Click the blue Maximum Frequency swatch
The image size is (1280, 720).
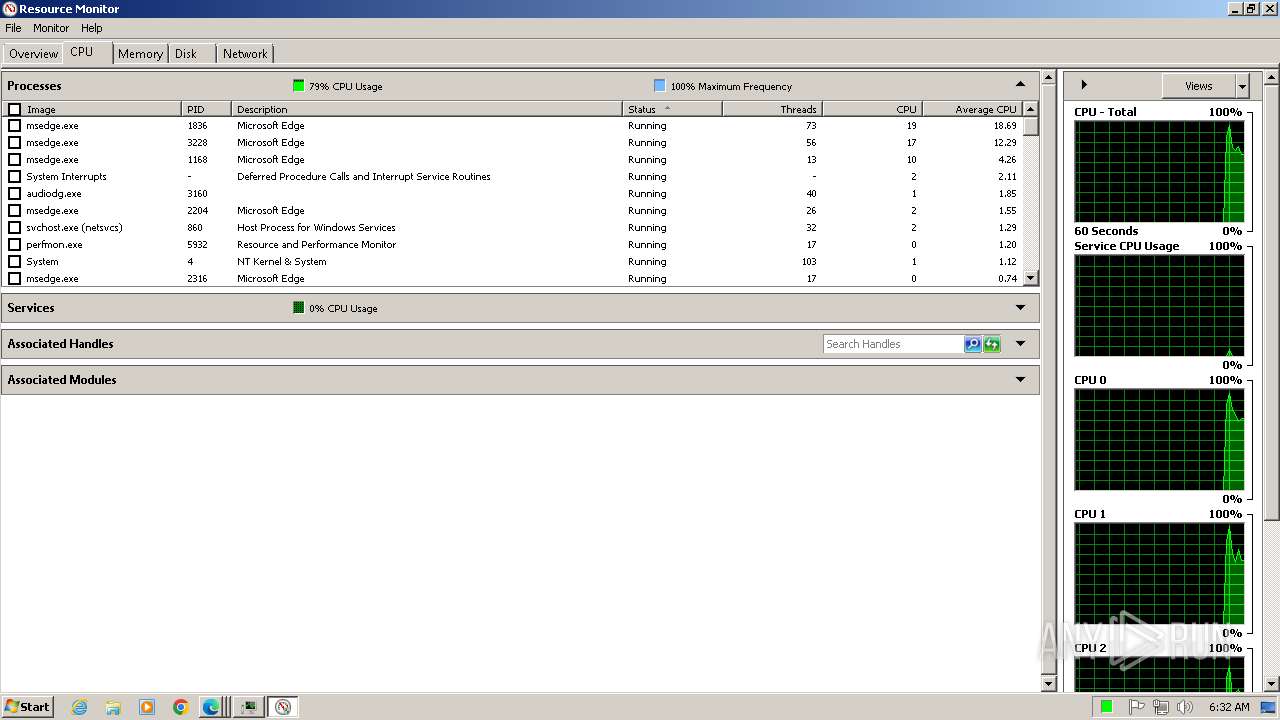(x=659, y=86)
